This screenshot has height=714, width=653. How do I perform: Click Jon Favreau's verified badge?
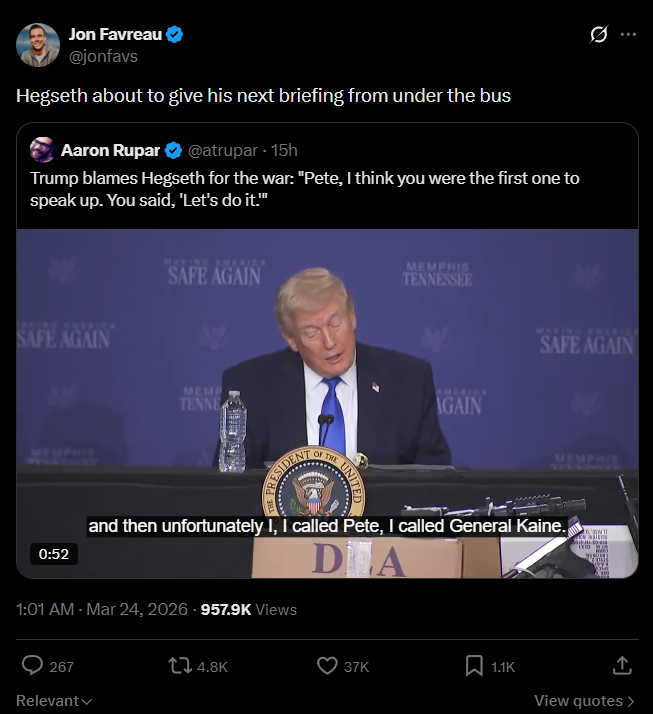(175, 35)
